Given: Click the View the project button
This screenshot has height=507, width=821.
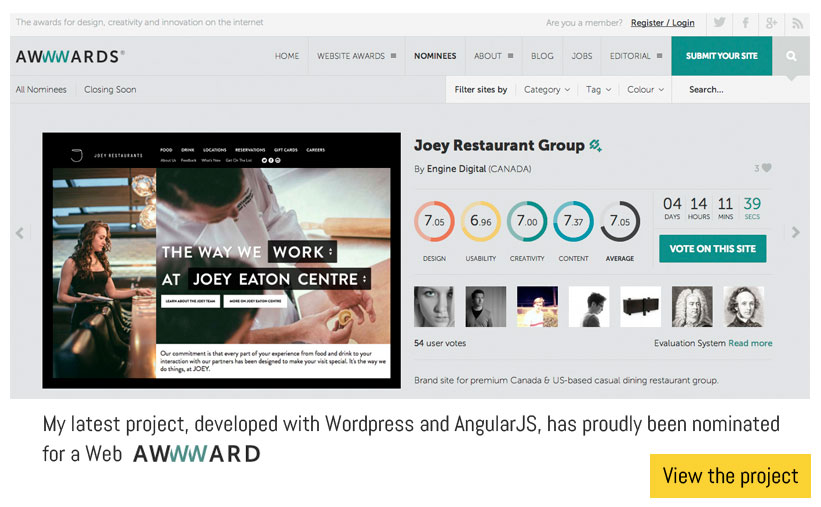Looking at the screenshot, I should [x=730, y=476].
